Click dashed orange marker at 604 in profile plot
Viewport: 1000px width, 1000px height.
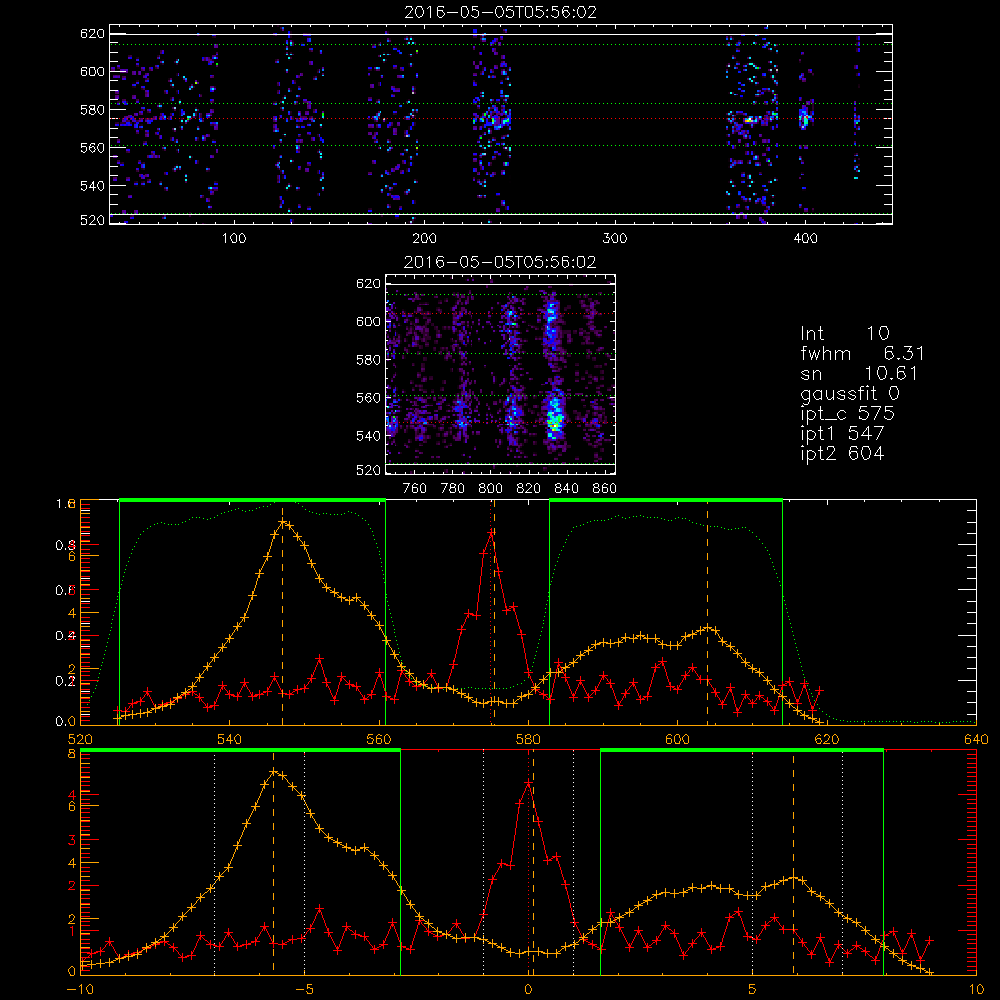(x=707, y=612)
